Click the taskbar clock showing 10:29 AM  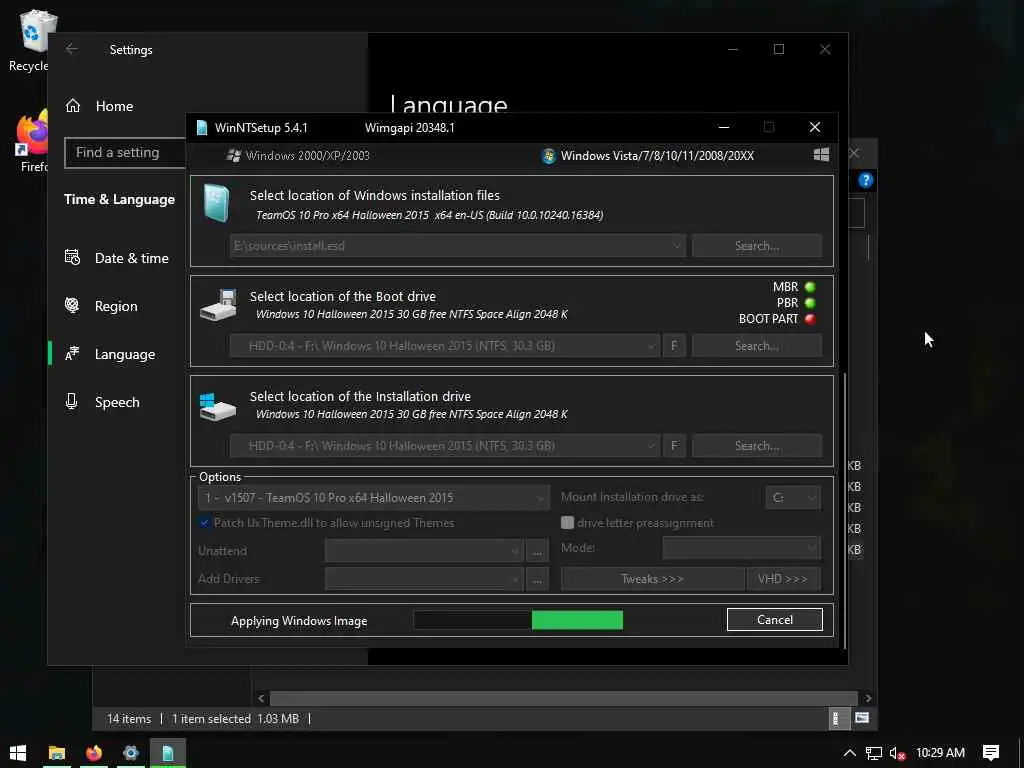pos(940,752)
